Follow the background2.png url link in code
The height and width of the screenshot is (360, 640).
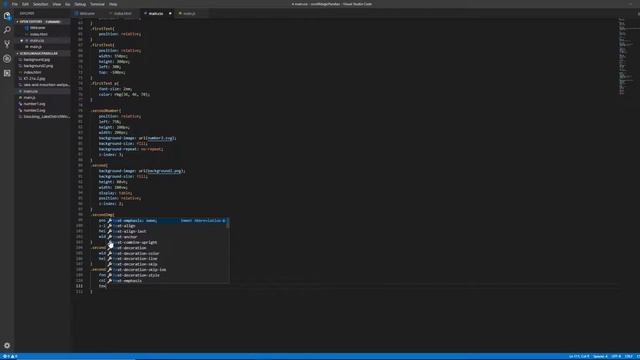tap(164, 171)
